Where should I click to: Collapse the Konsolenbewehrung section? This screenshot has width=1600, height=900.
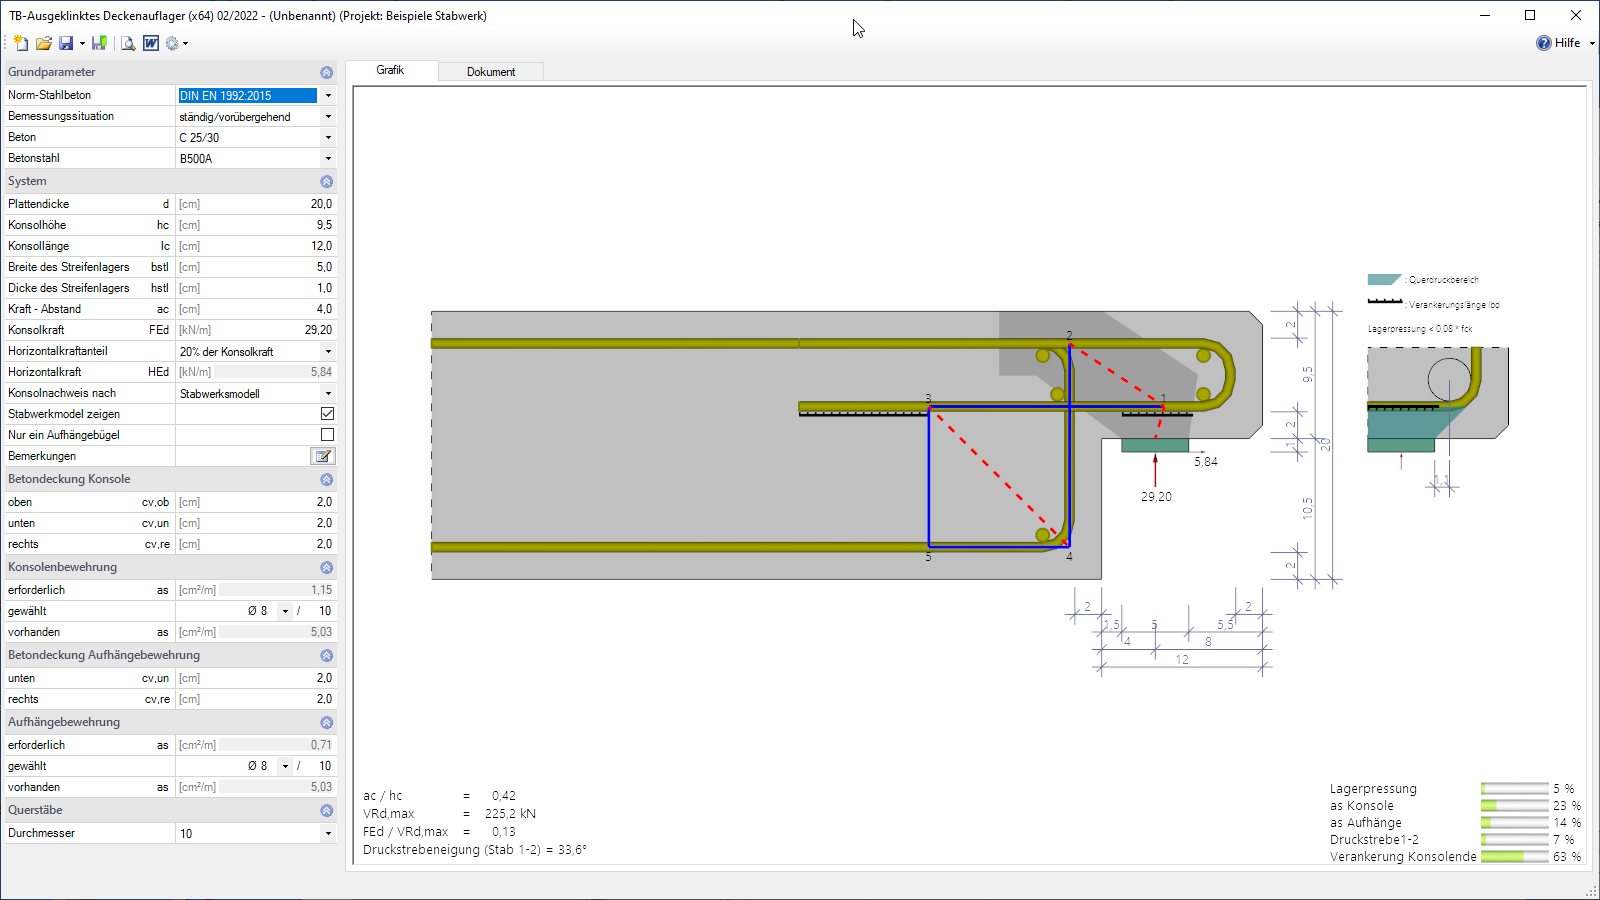click(326, 568)
